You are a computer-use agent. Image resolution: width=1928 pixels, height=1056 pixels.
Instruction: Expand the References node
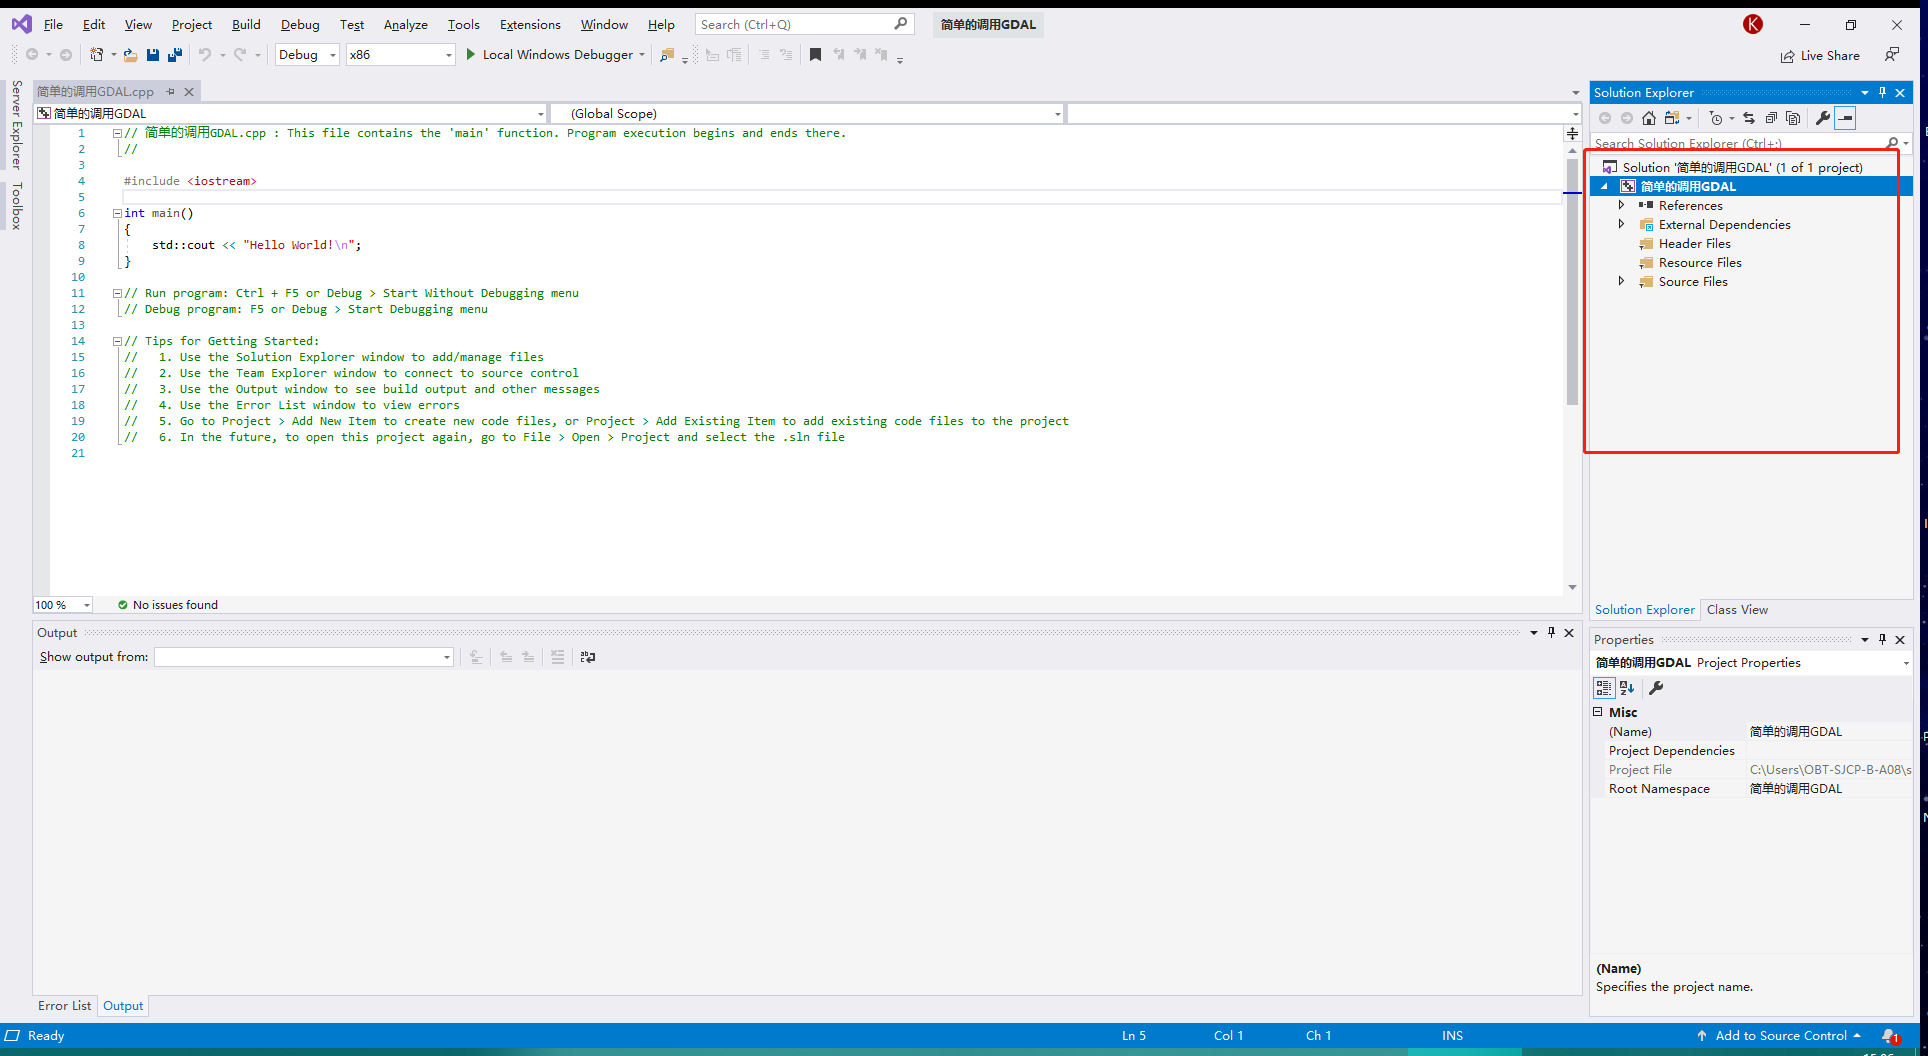pyautogui.click(x=1622, y=205)
